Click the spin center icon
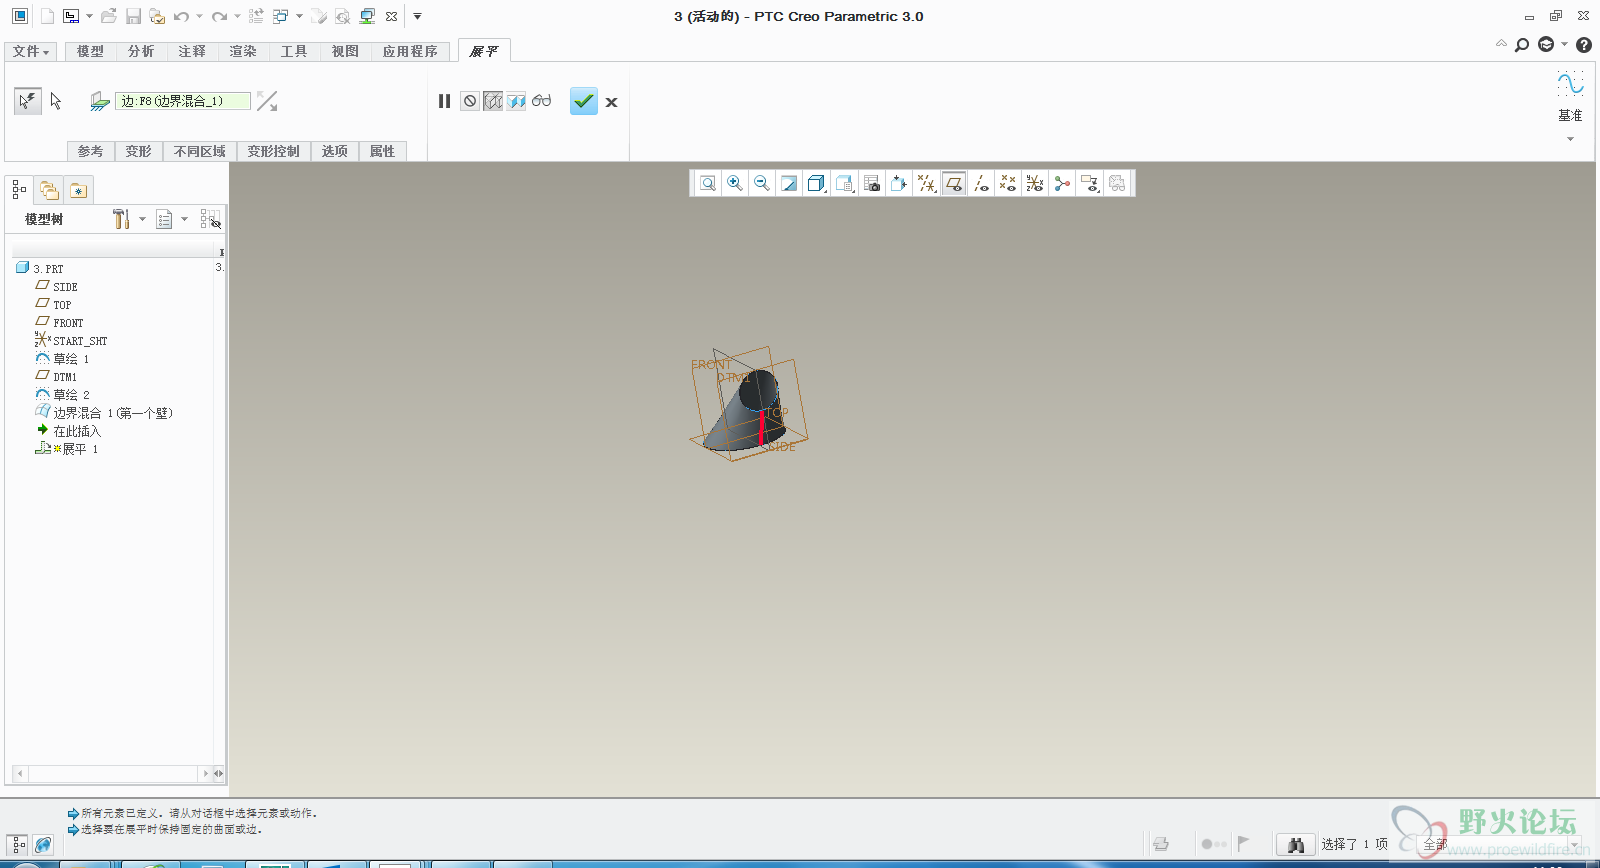Viewport: 1600px width, 868px height. point(1062,183)
